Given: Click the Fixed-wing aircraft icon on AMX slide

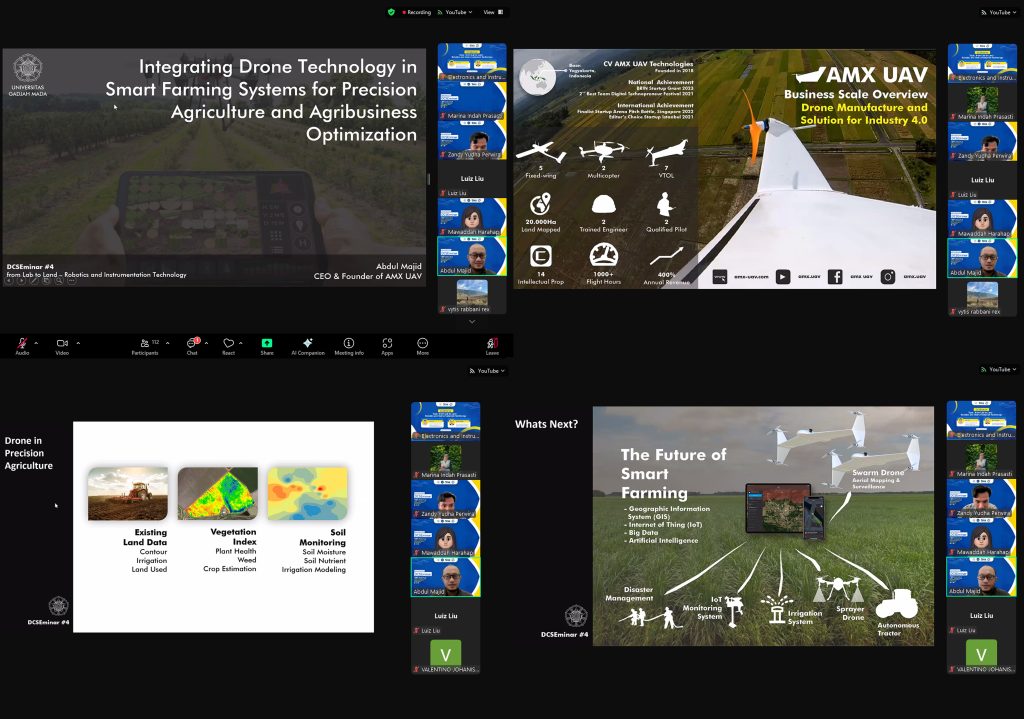Looking at the screenshot, I should (541, 152).
